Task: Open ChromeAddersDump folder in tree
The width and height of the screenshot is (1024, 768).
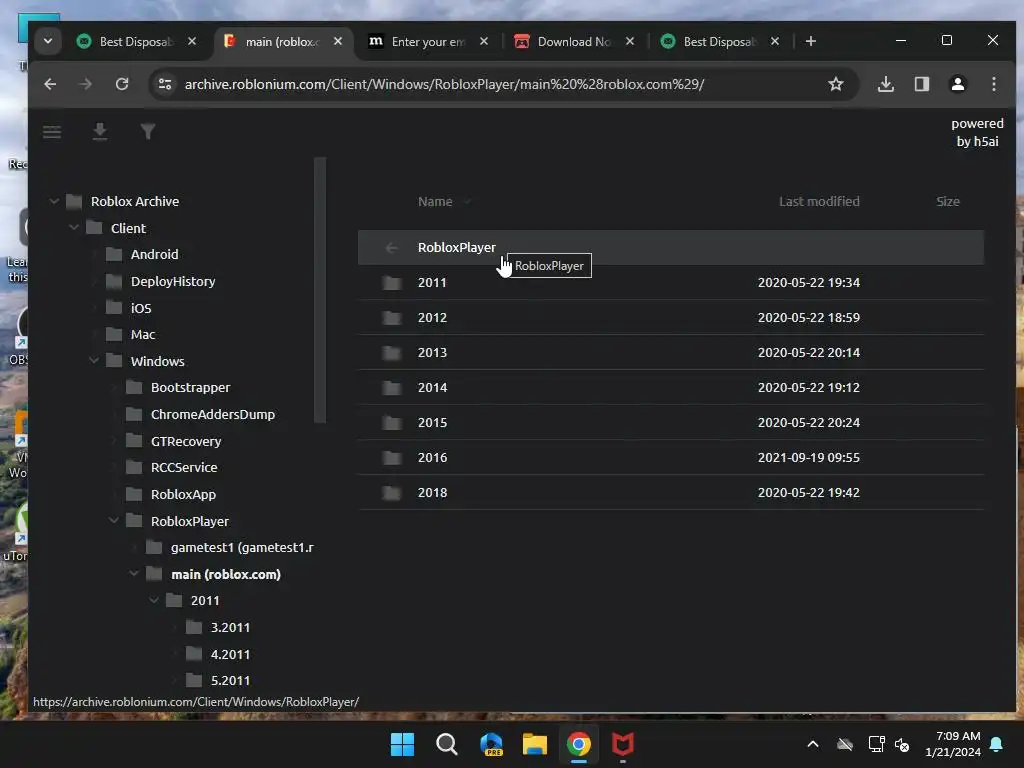Action: coord(212,414)
